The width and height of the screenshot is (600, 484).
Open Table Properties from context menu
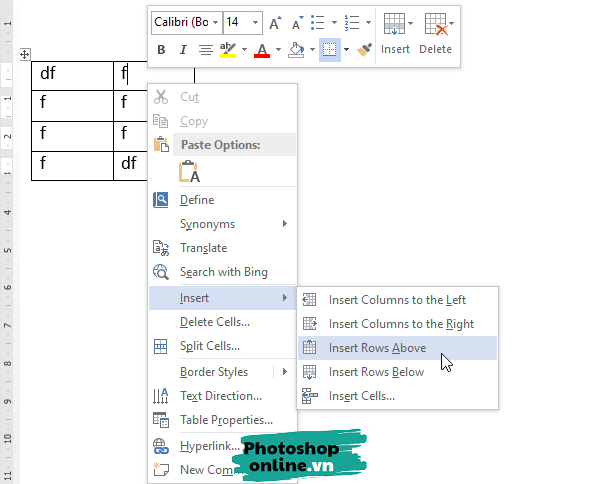(226, 420)
